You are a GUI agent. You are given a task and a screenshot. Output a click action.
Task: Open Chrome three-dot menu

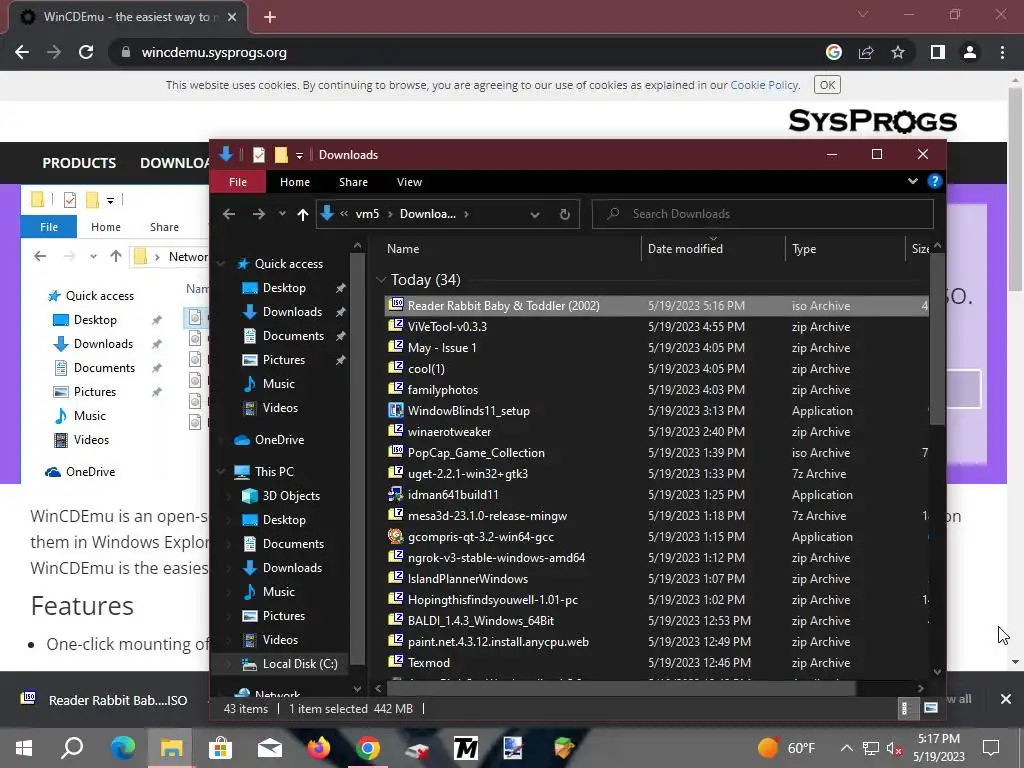pos(1002,52)
